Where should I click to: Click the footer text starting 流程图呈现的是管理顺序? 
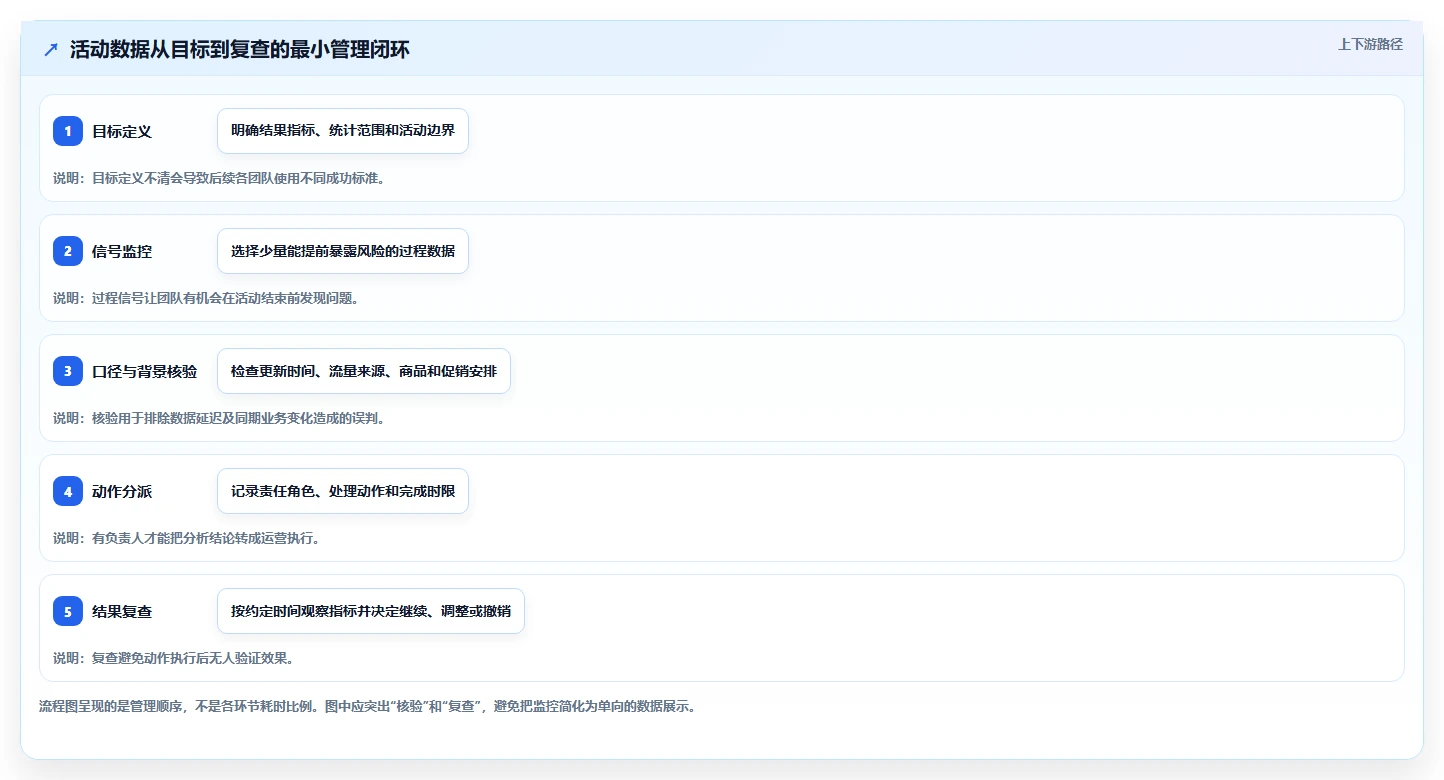(x=367, y=706)
